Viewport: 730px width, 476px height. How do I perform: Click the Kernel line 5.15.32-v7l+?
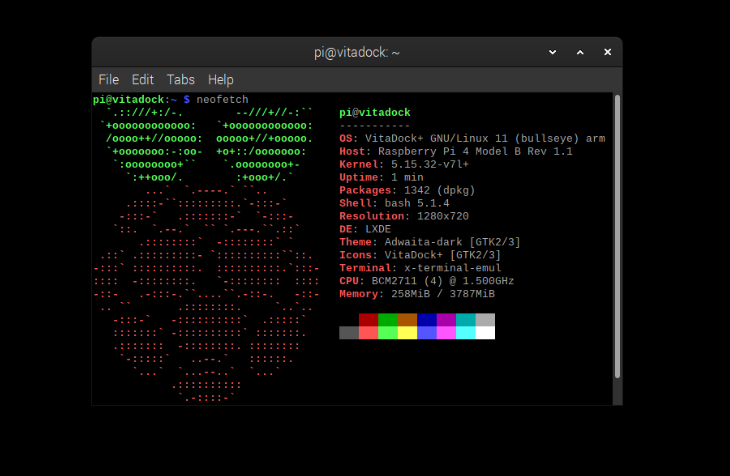click(x=404, y=164)
